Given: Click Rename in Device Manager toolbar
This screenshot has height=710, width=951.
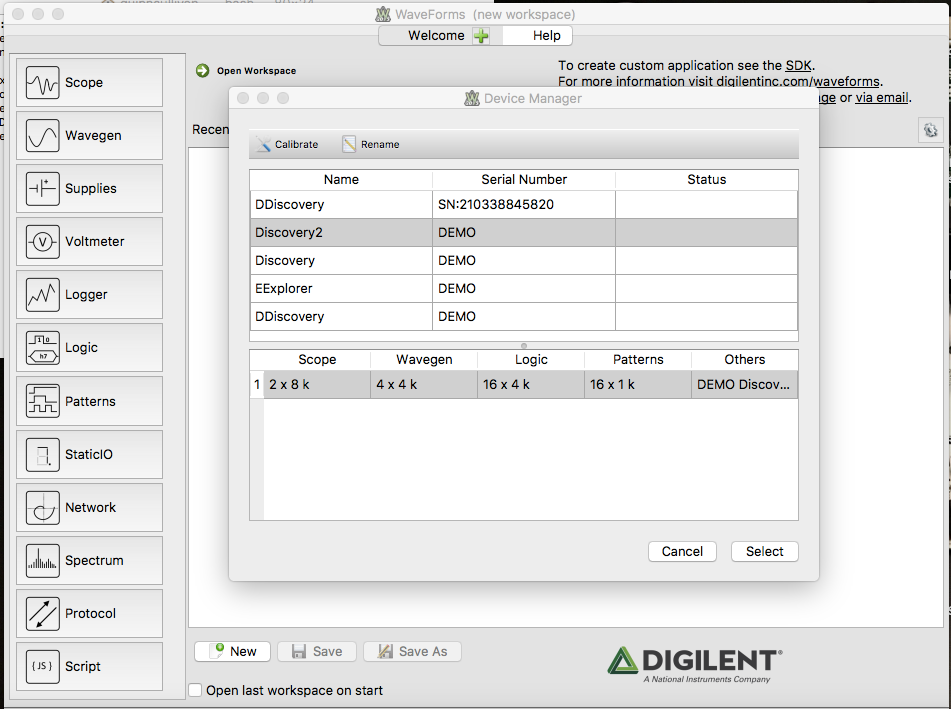Looking at the screenshot, I should [x=371, y=144].
